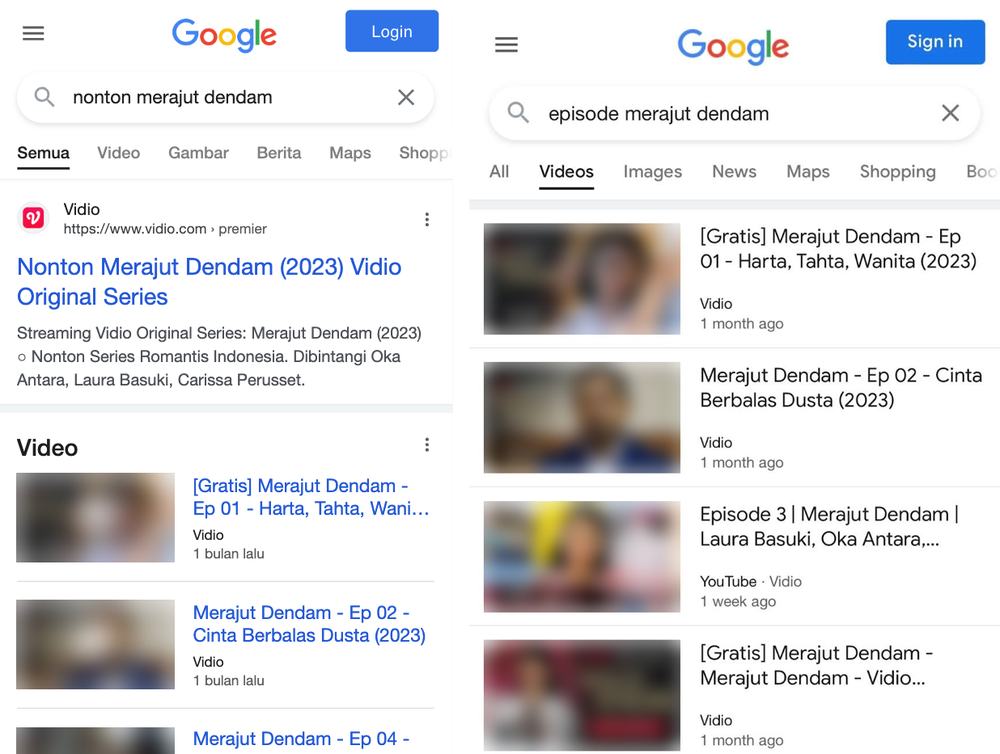Select the Videos tab on right page
This screenshot has width=1000, height=754.
(566, 172)
